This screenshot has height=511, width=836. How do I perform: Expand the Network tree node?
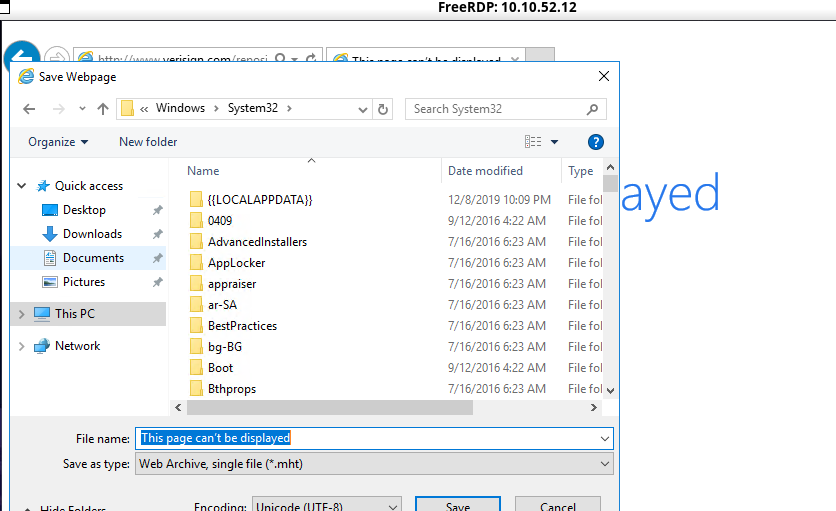coord(21,346)
